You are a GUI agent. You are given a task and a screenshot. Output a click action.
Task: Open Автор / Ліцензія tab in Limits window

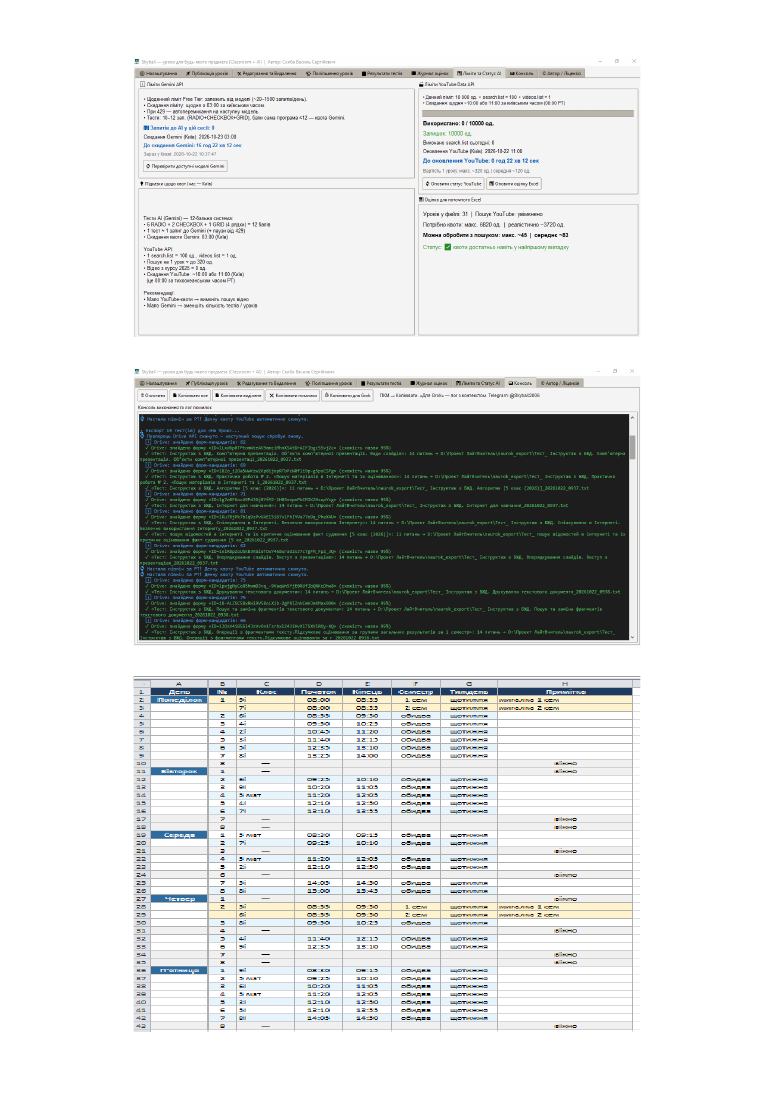[561, 73]
